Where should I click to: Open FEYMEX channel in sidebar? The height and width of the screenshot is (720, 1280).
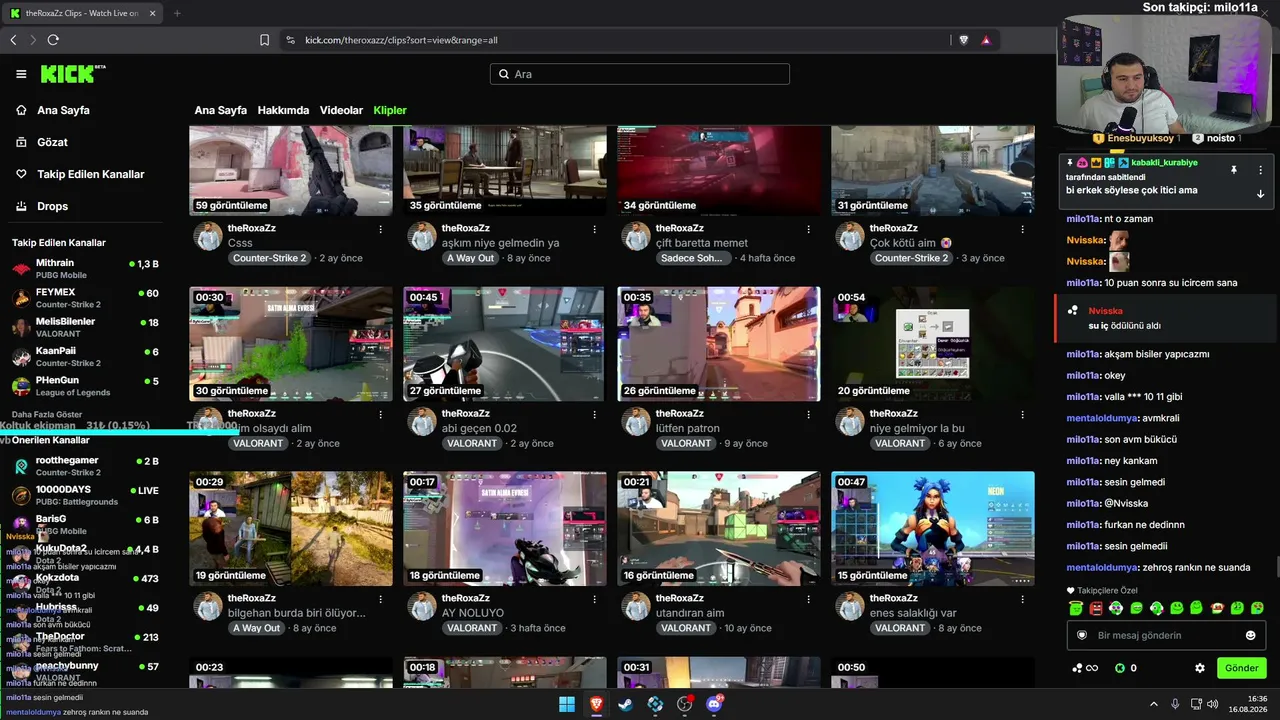[x=85, y=297]
